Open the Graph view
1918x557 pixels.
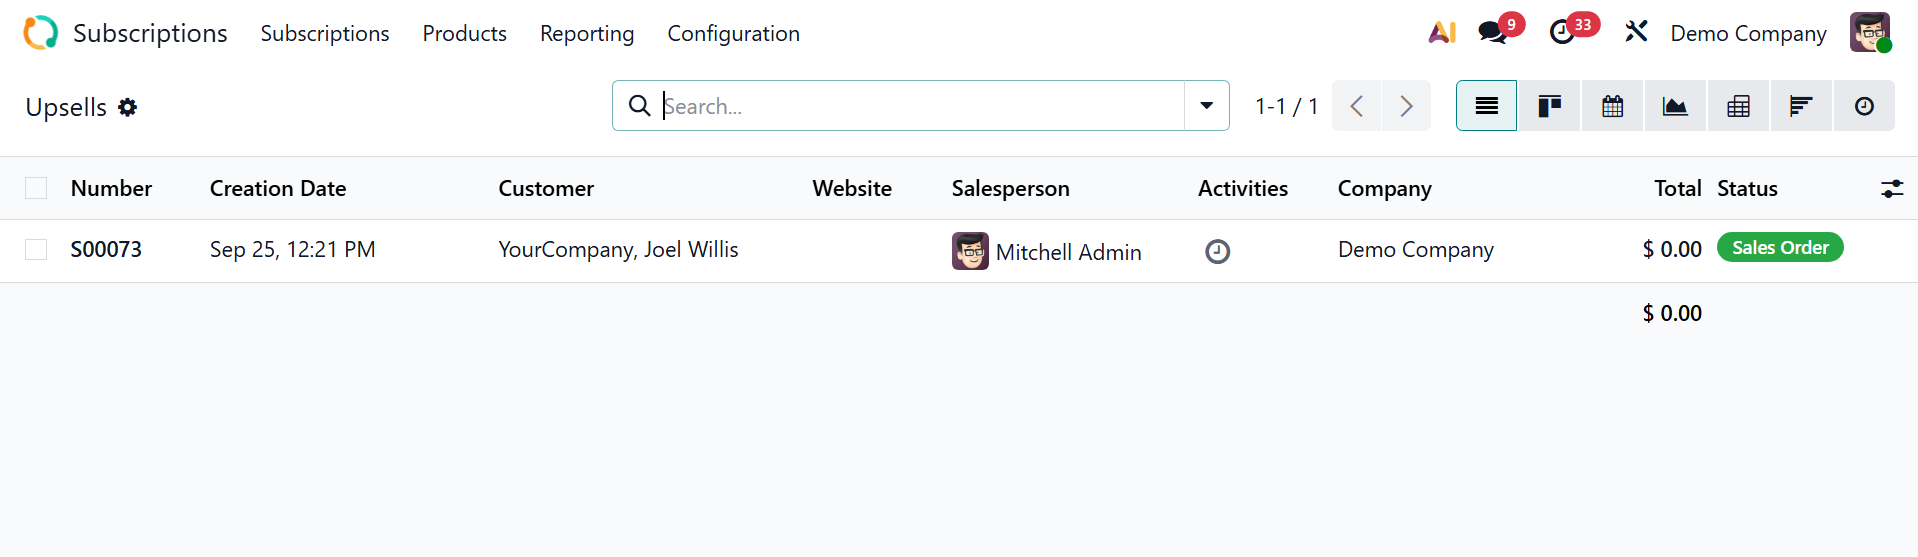coord(1675,106)
